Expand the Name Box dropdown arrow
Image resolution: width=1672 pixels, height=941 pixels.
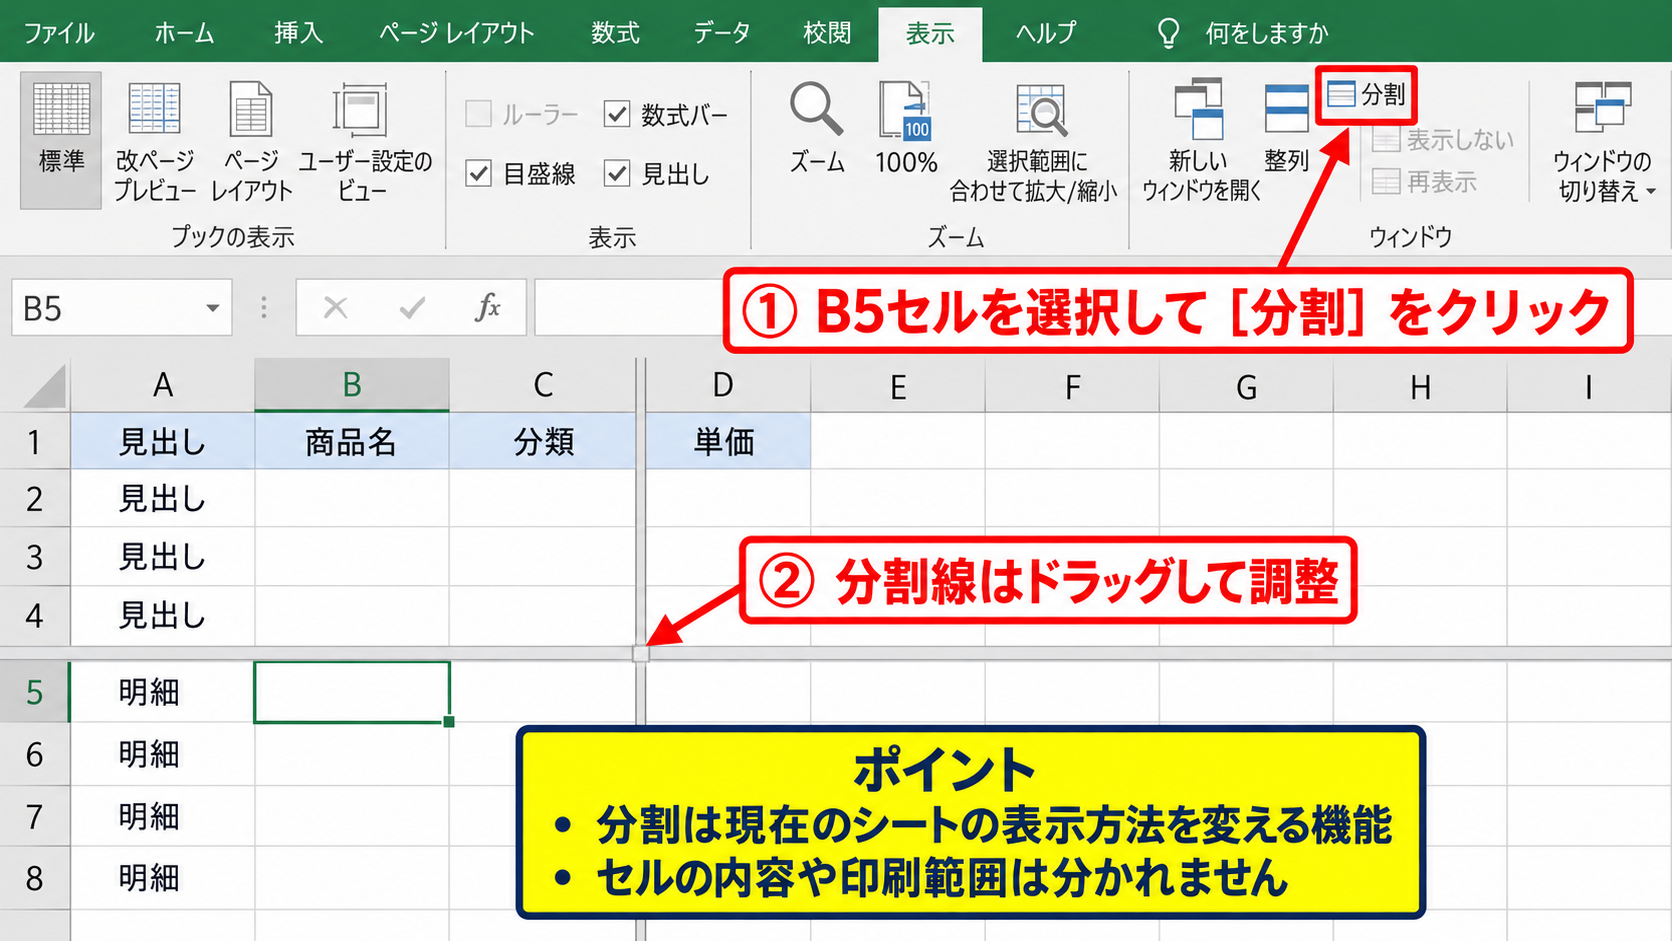212,308
